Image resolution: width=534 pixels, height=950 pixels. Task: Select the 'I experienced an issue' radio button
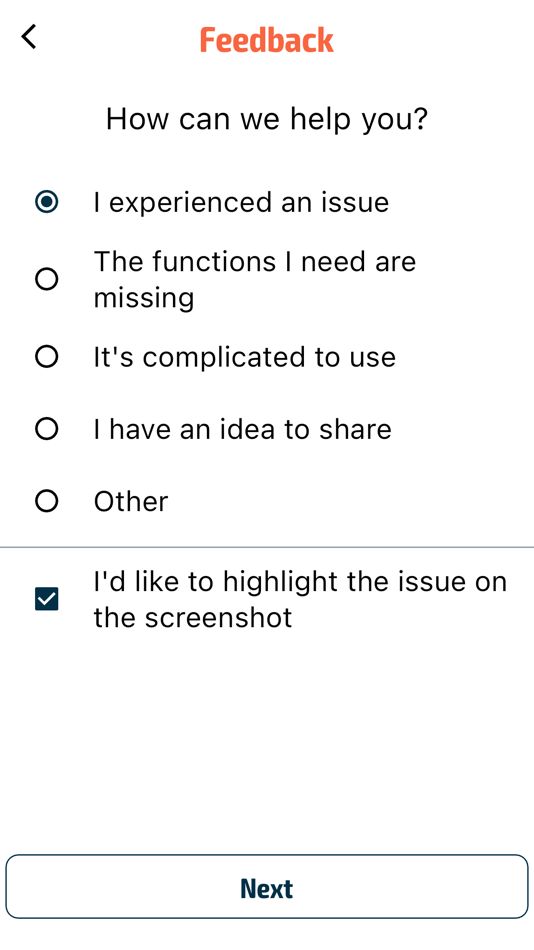click(47, 202)
